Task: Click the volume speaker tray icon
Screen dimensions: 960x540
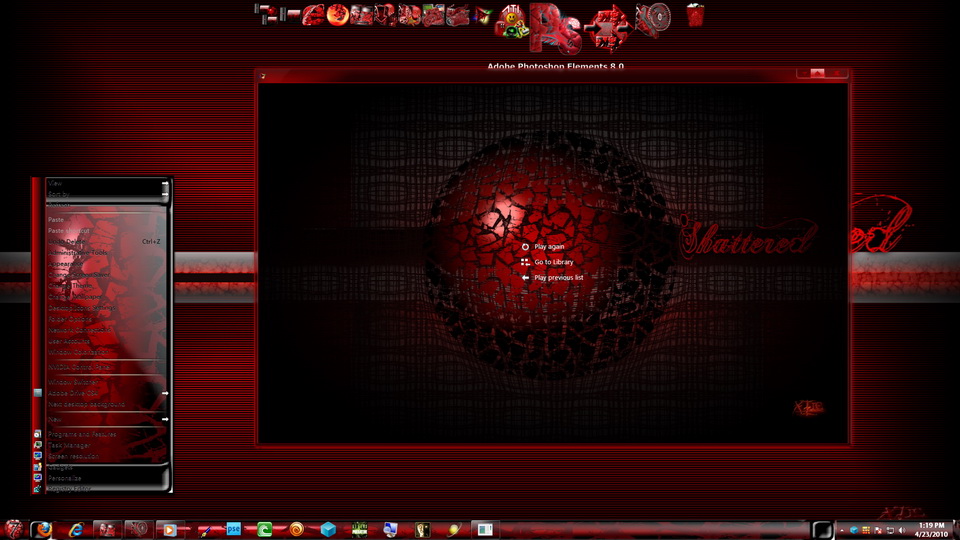Action: click(x=901, y=529)
